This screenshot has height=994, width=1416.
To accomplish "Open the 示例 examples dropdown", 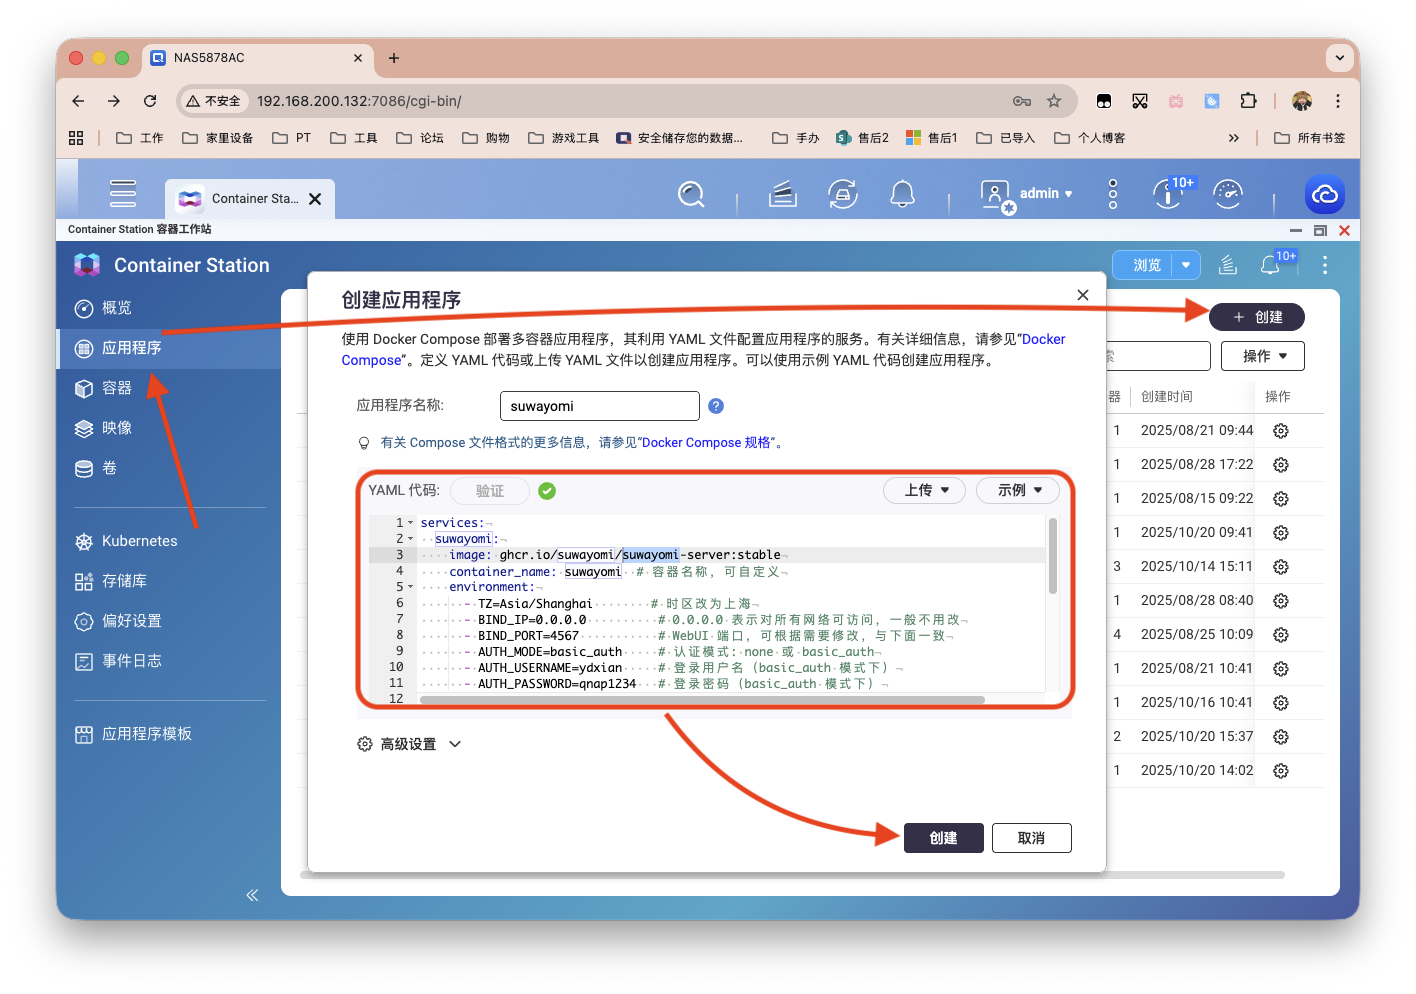I will pos(1019,490).
